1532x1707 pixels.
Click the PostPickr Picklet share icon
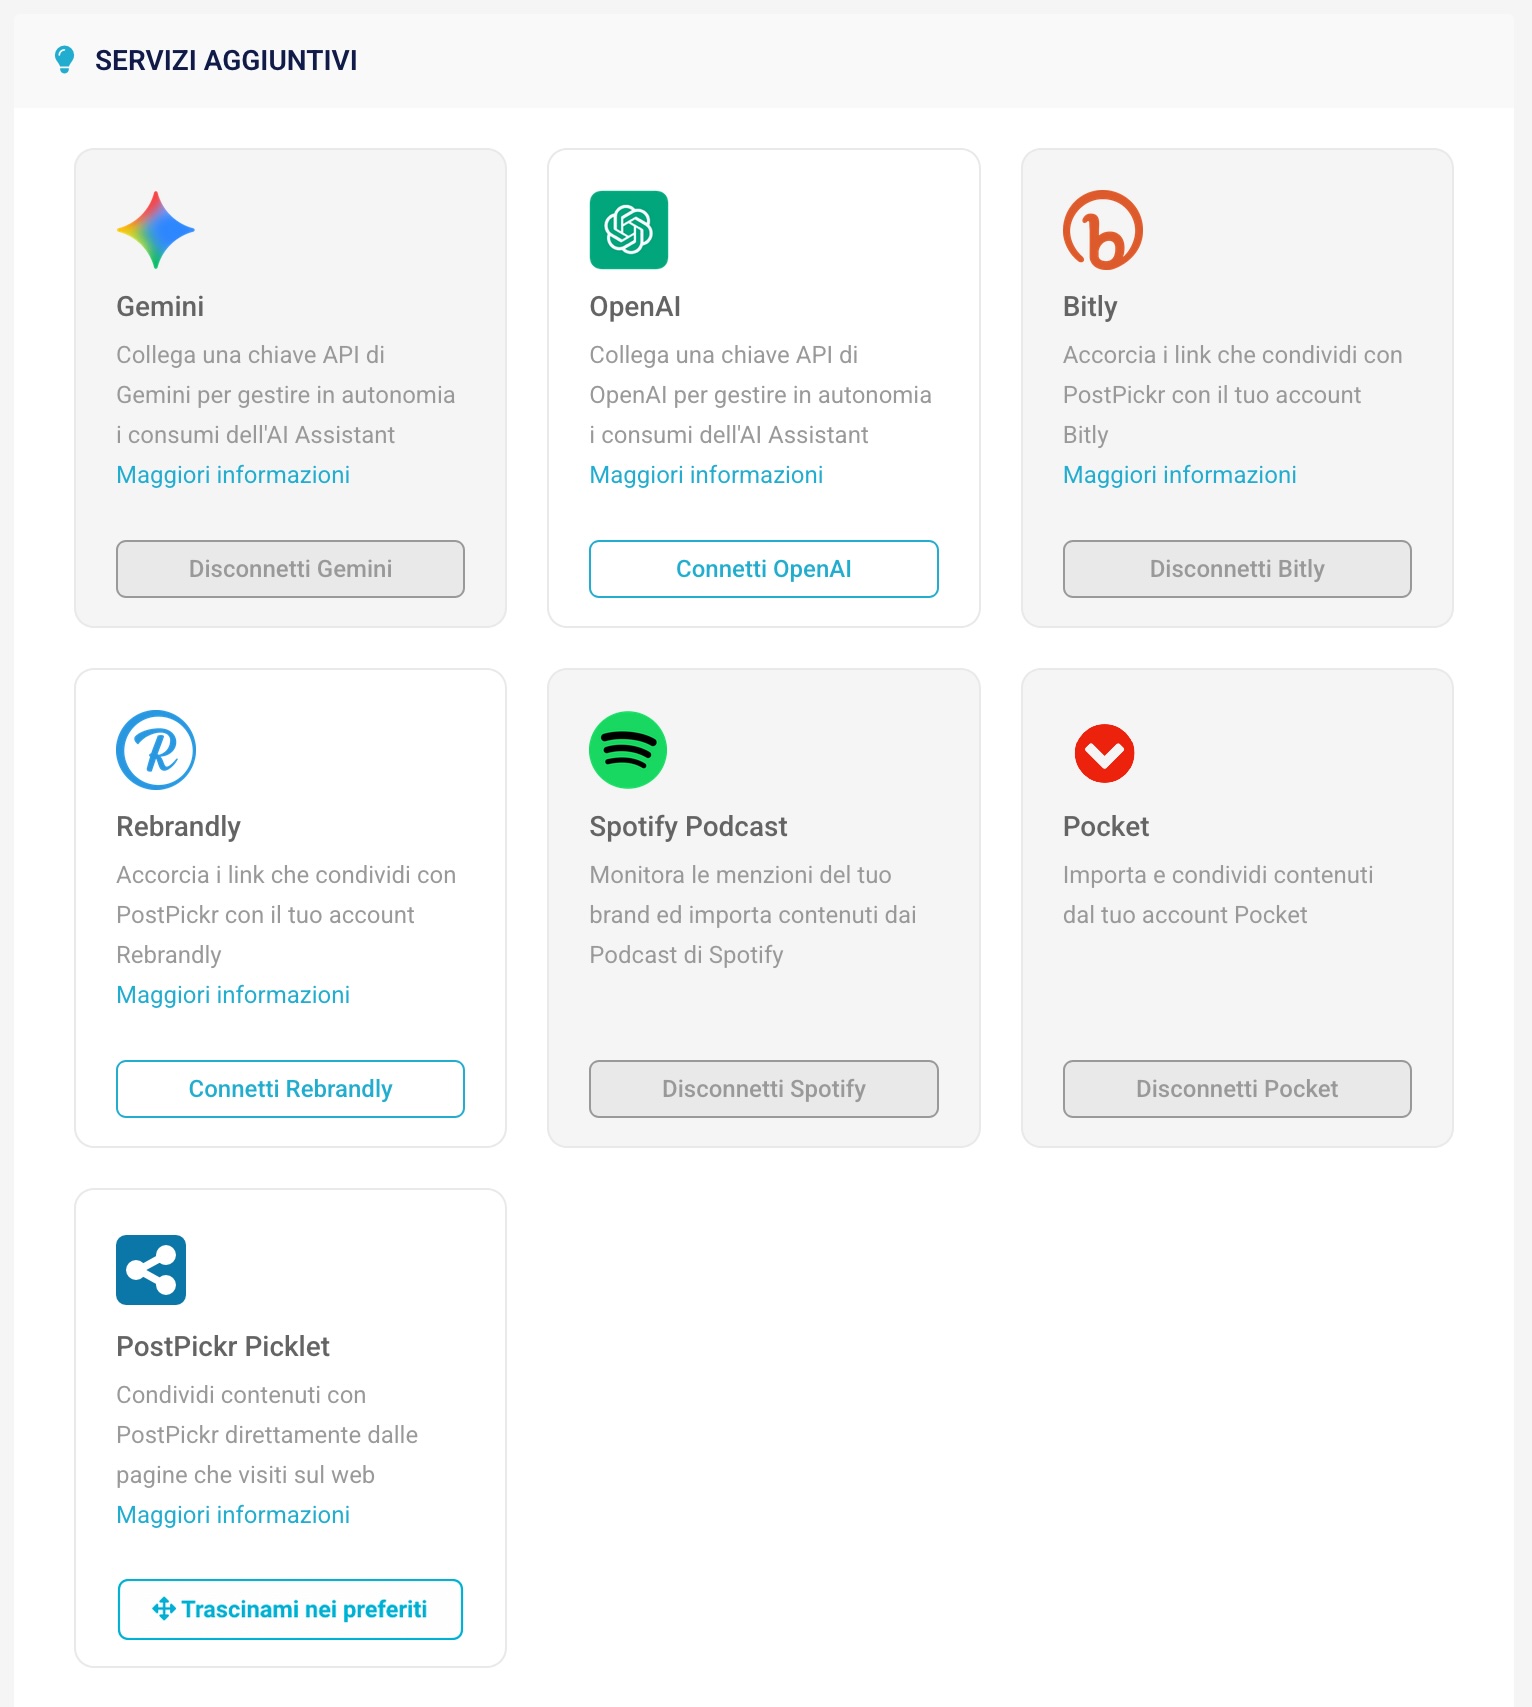(151, 1270)
